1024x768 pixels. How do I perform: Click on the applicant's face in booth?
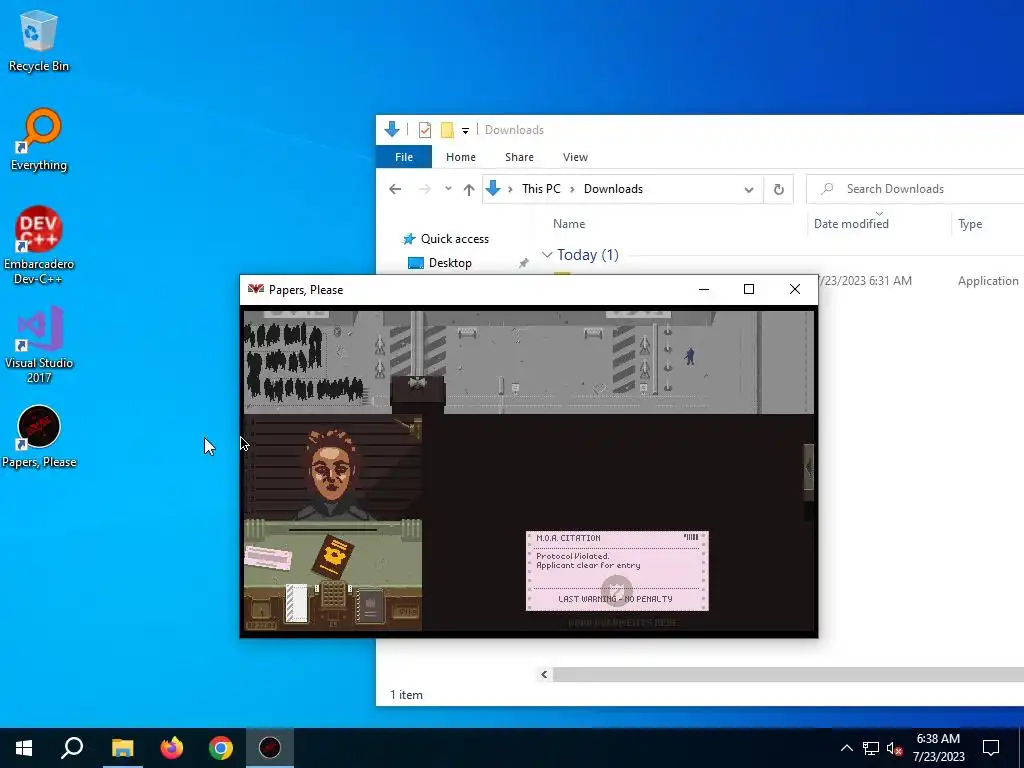point(330,472)
